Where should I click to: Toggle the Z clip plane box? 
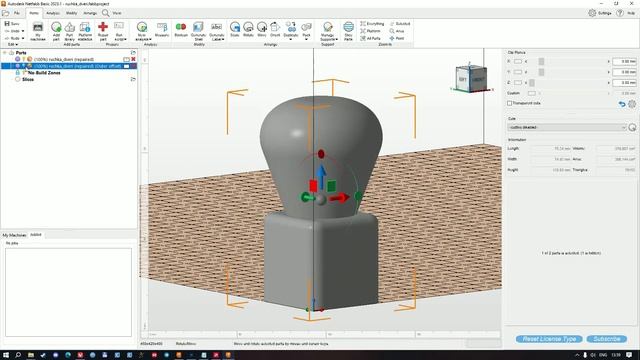518,82
